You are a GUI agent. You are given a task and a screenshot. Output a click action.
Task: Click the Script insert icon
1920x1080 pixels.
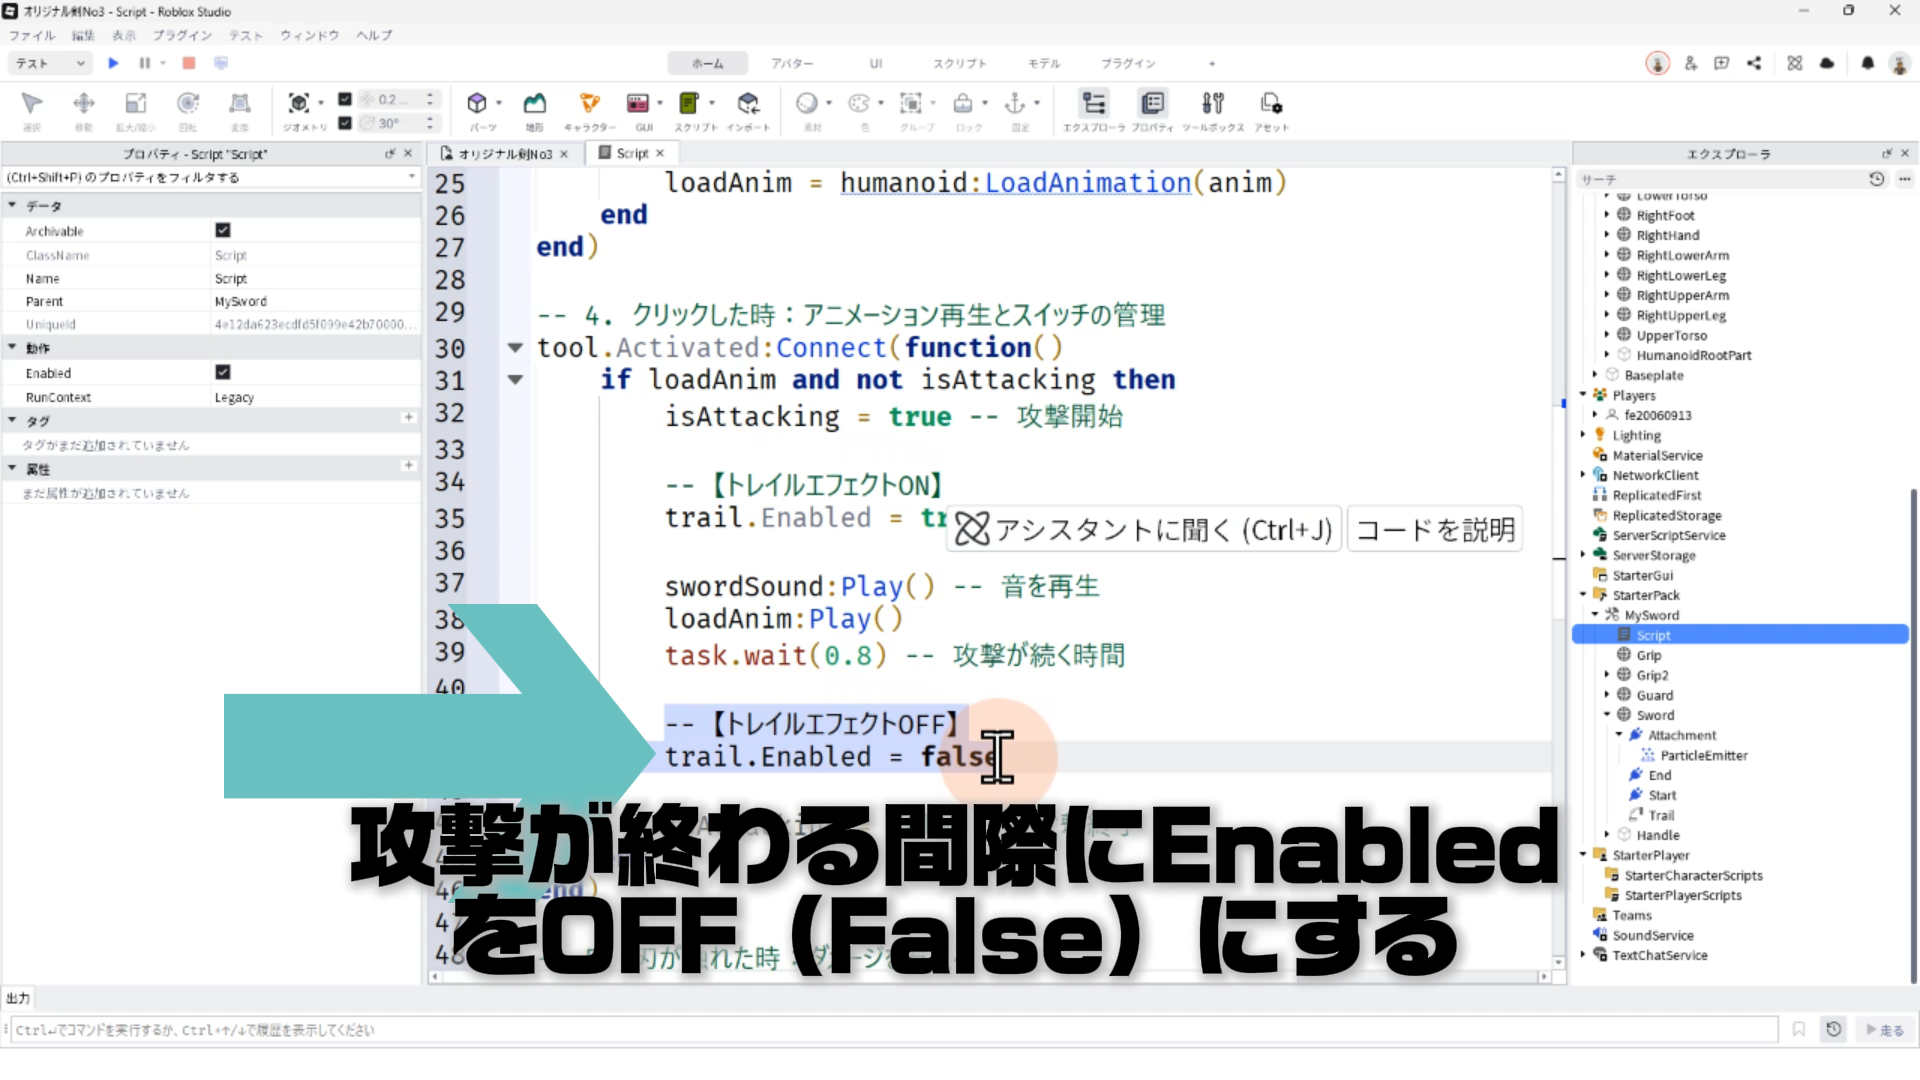click(689, 103)
